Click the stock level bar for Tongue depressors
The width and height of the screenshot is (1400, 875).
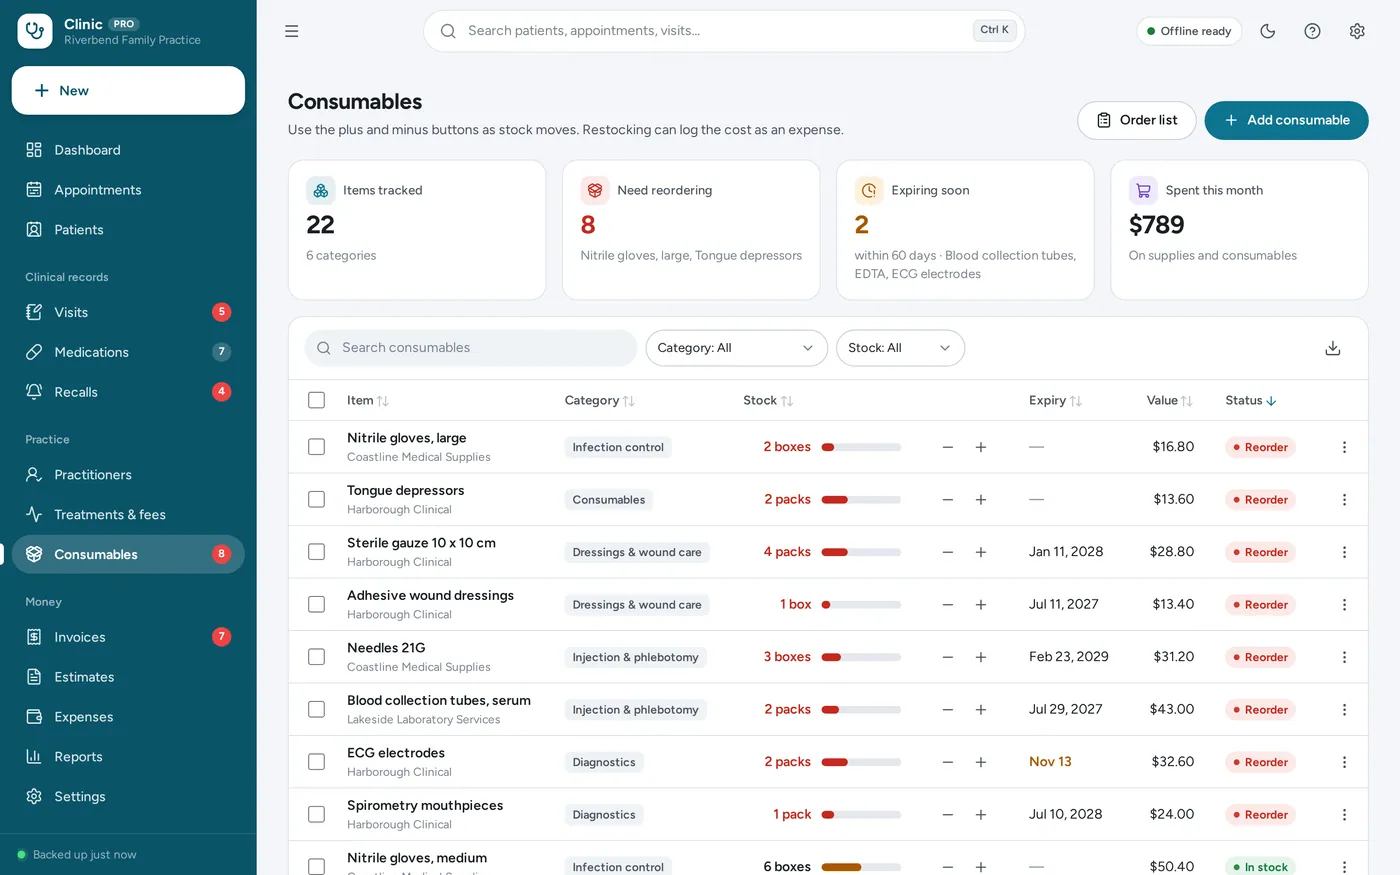point(861,500)
